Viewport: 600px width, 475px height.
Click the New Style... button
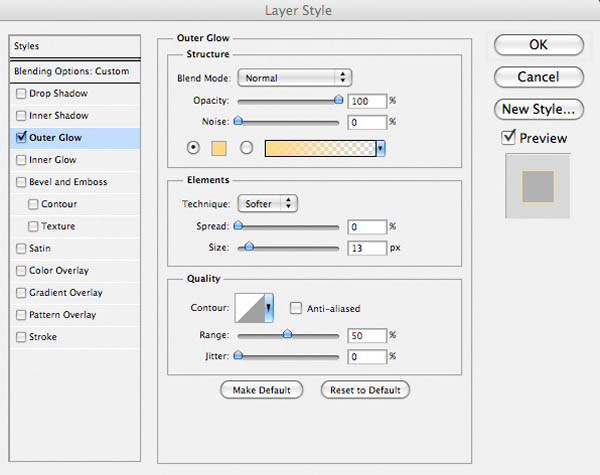[538, 109]
